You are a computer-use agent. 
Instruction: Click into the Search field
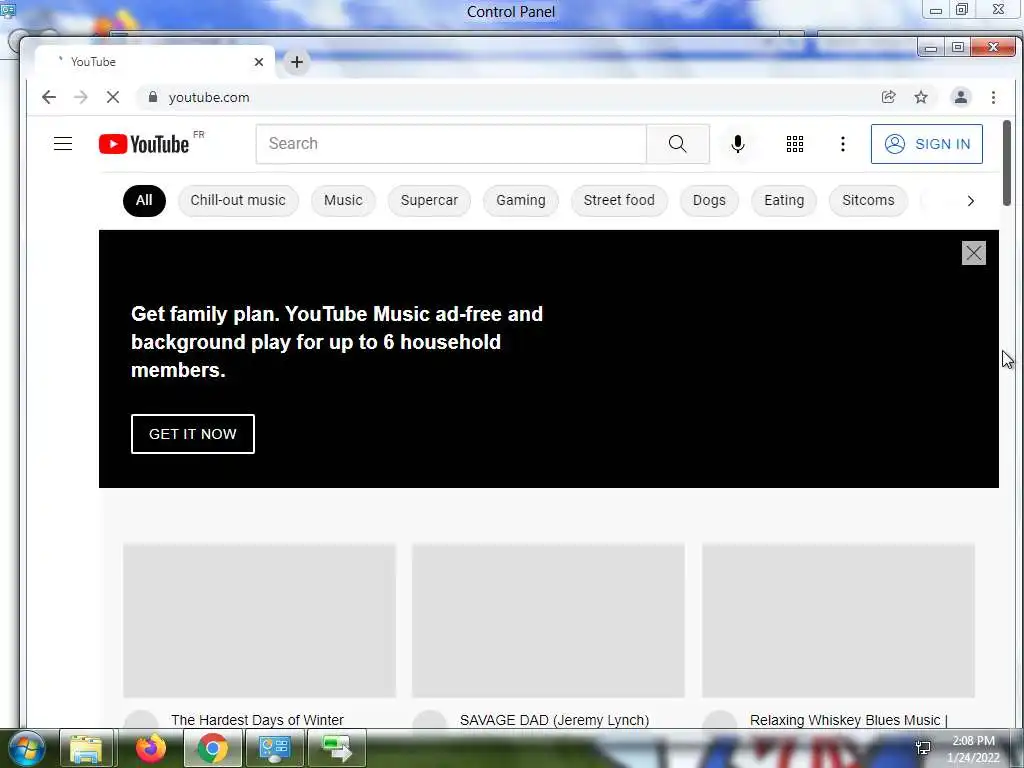coord(451,144)
